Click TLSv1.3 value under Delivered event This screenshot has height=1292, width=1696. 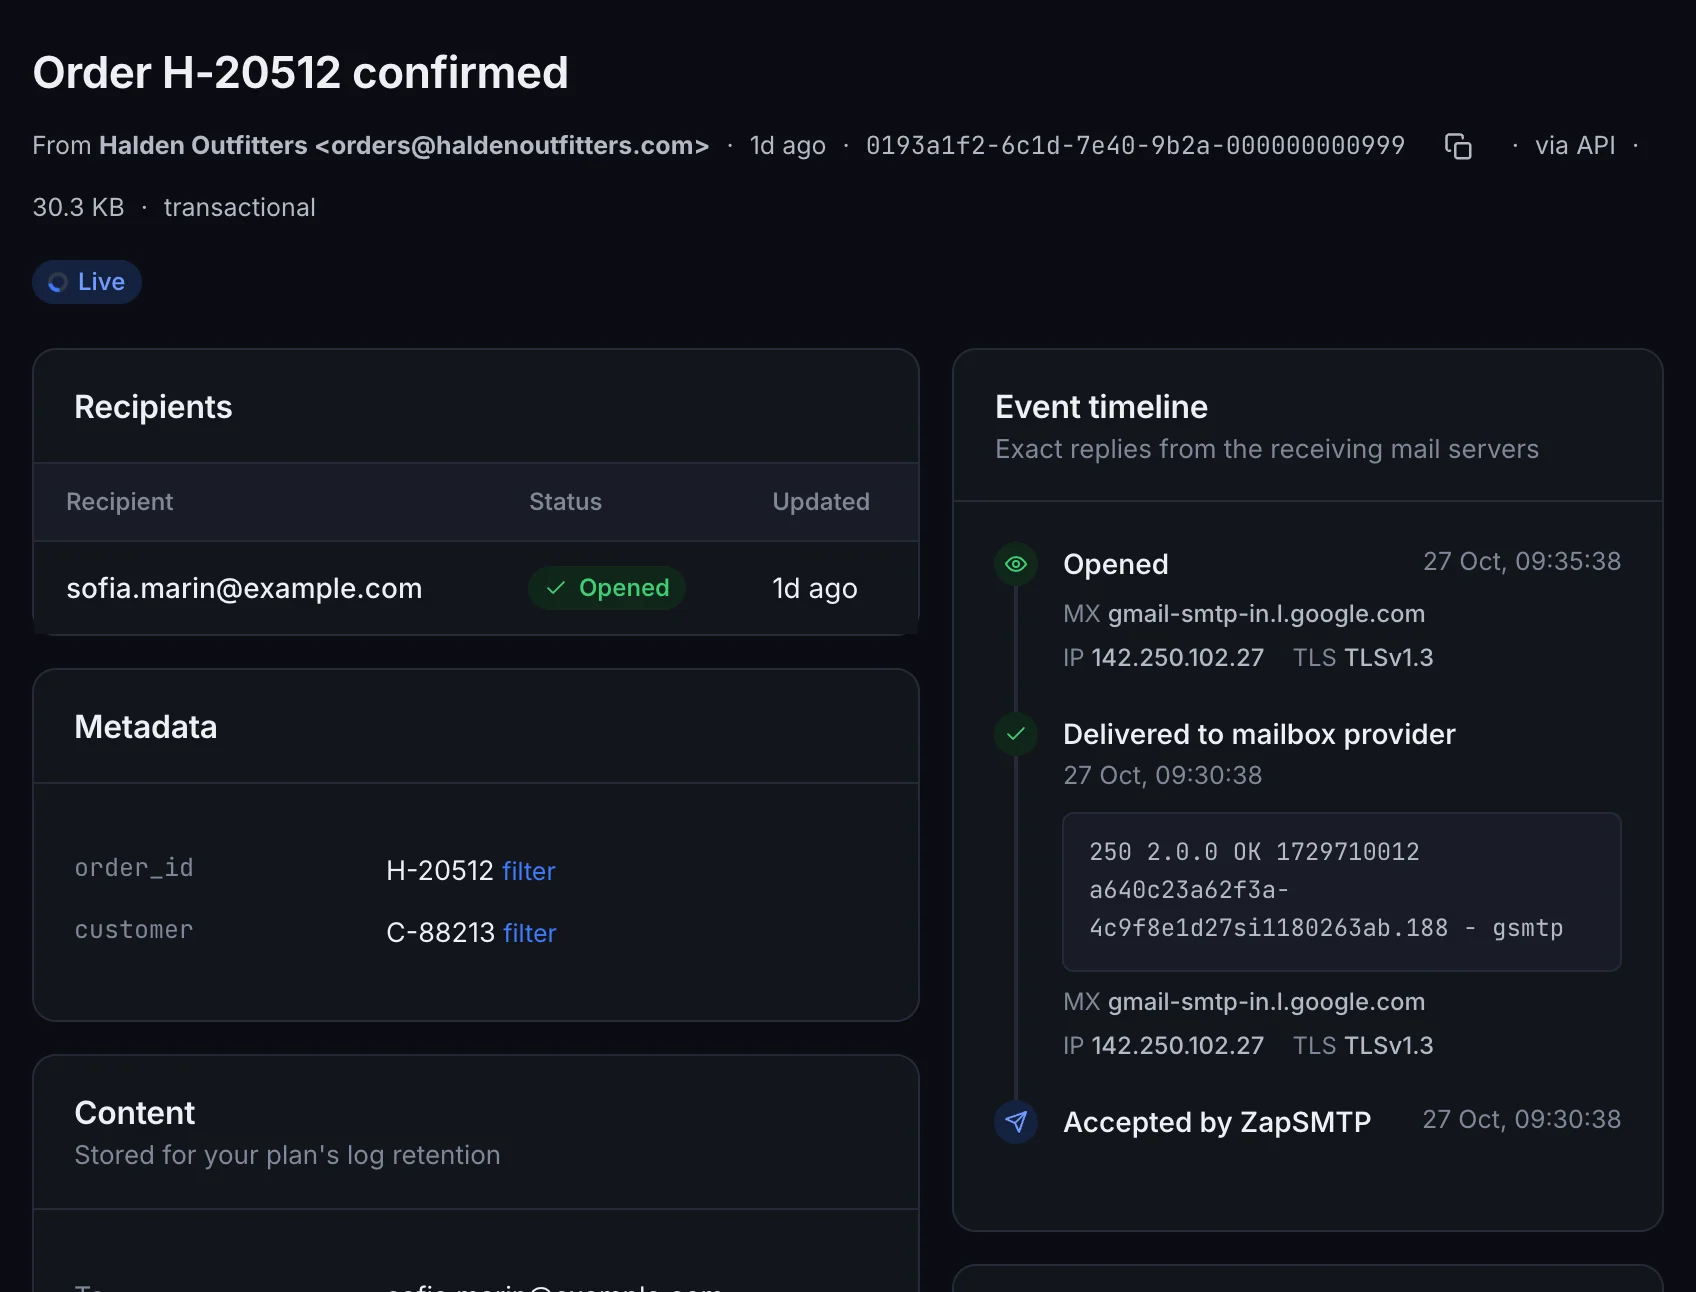(1389, 1046)
